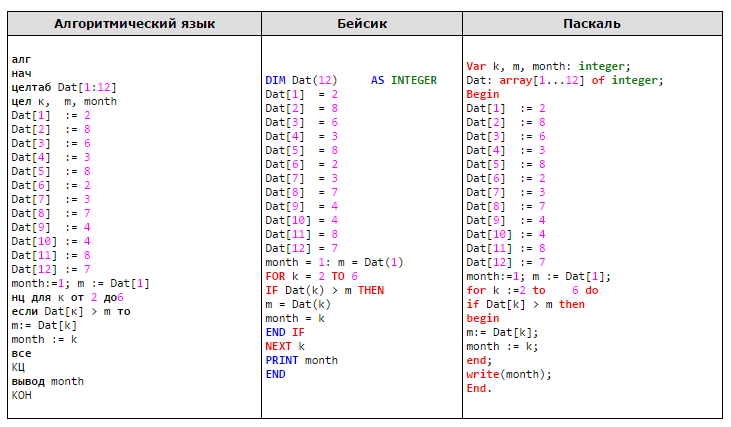The width and height of the screenshot is (731, 427).
Task: Click the 'if Dat[k] > m then' line
Action: 525,304
